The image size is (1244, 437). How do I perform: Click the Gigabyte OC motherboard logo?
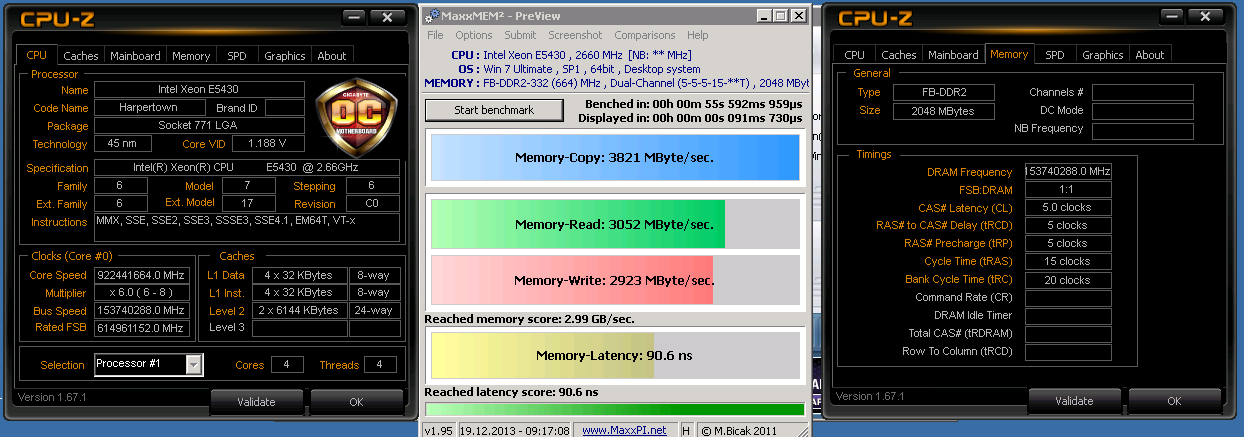355,117
